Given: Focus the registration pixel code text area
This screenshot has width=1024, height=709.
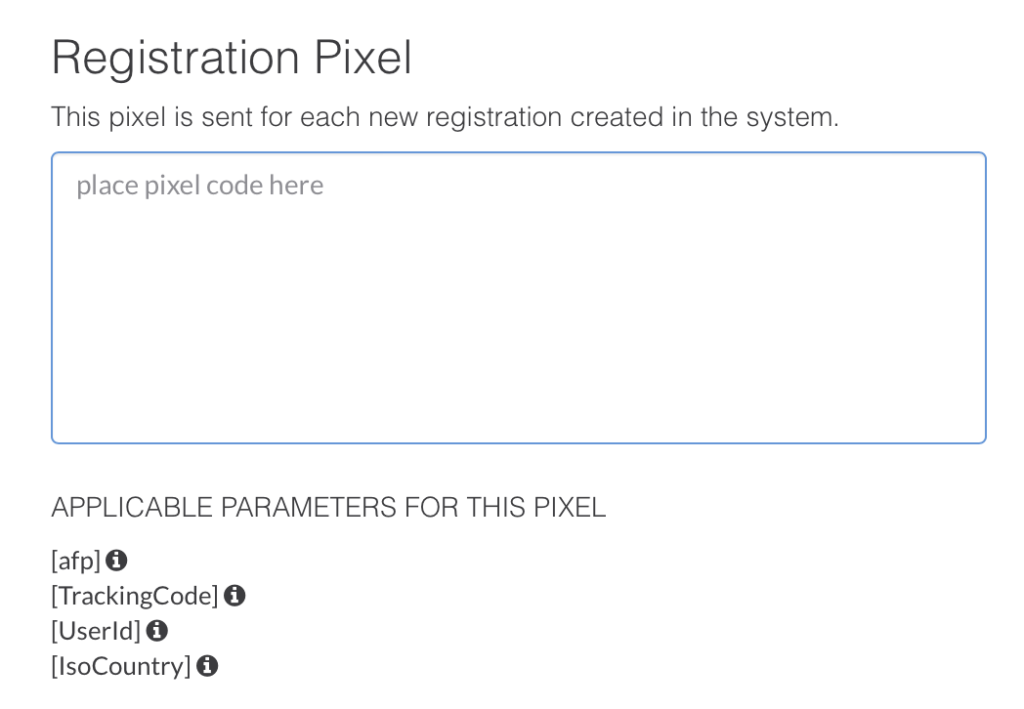Looking at the screenshot, I should click(519, 298).
